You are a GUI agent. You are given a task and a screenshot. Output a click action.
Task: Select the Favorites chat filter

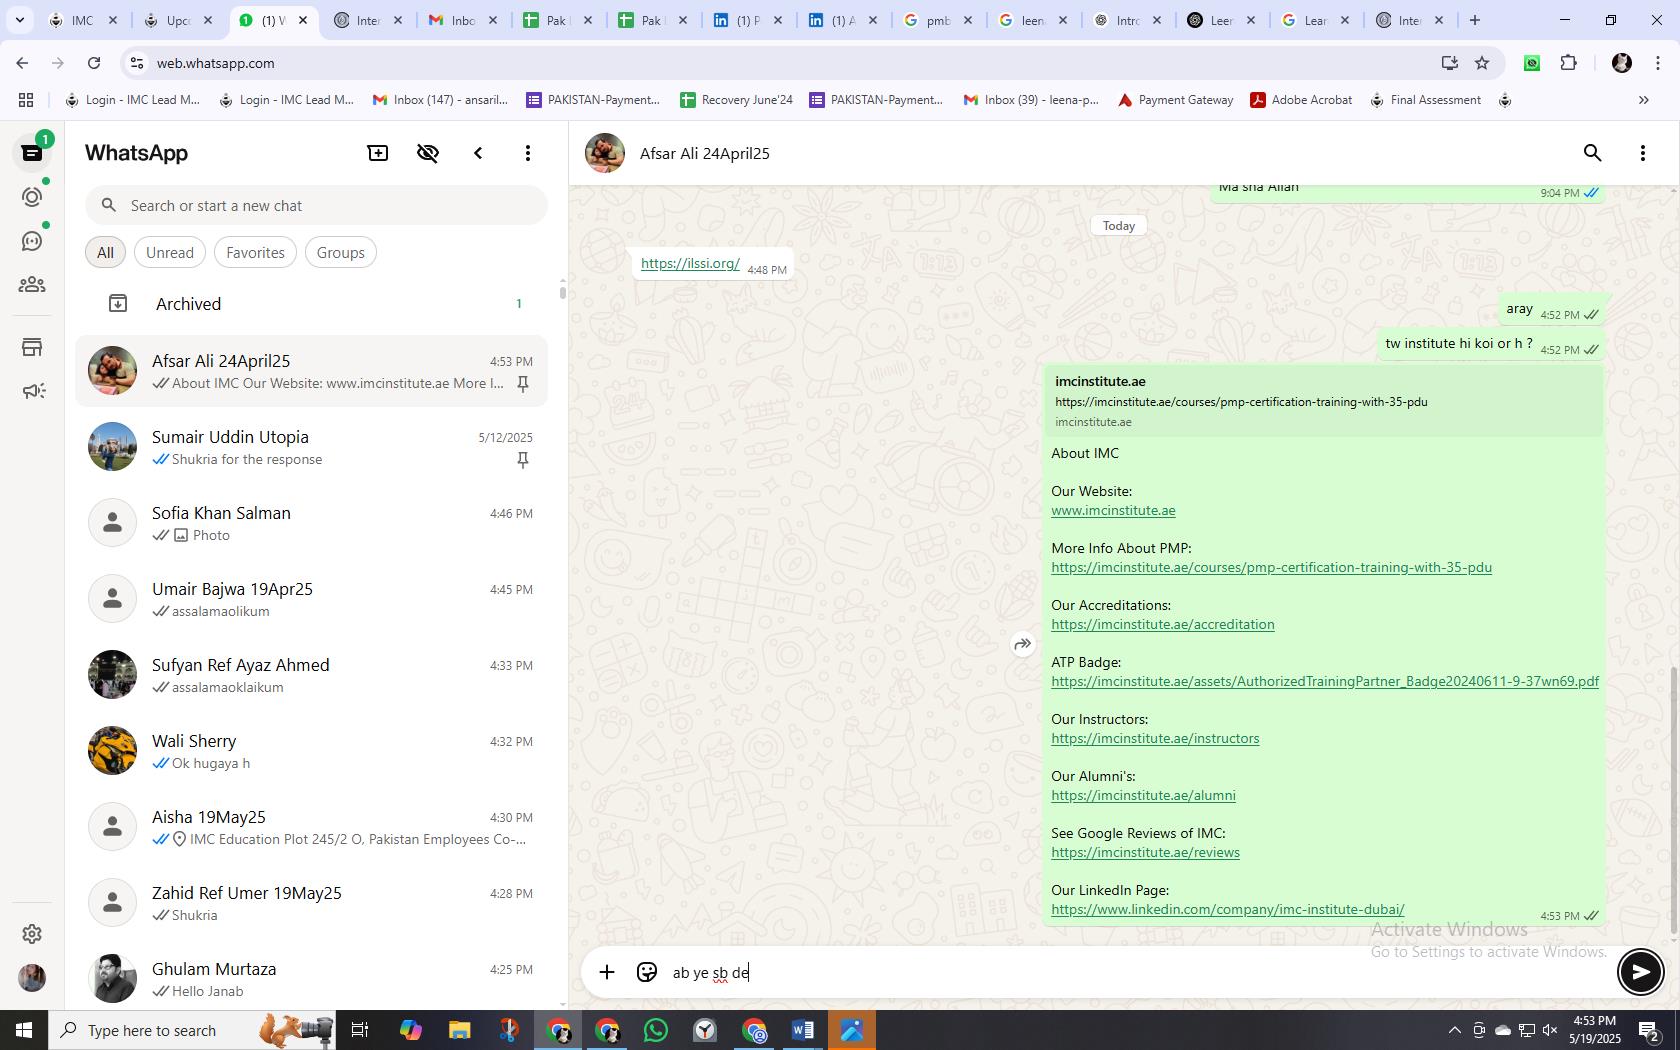[x=255, y=253]
